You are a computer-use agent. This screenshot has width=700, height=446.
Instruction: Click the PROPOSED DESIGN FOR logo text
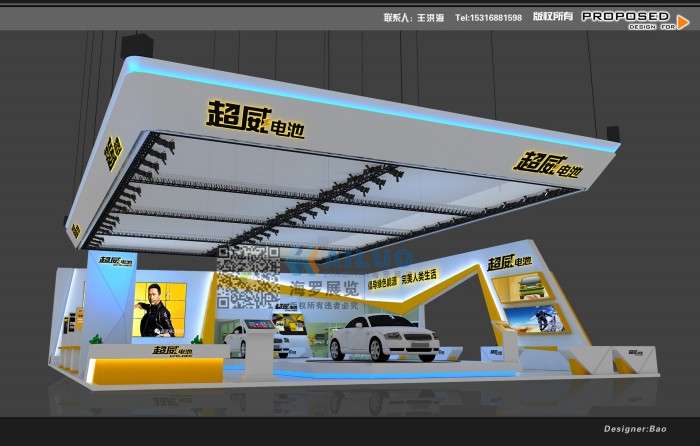click(x=627, y=21)
